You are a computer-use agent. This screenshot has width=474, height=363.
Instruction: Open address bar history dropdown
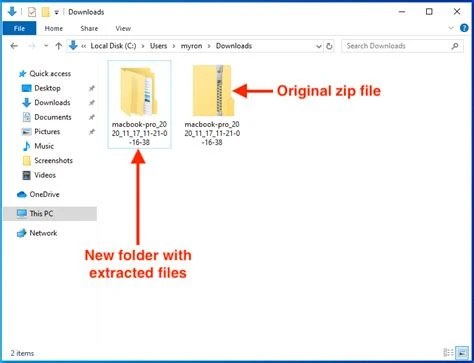319,46
